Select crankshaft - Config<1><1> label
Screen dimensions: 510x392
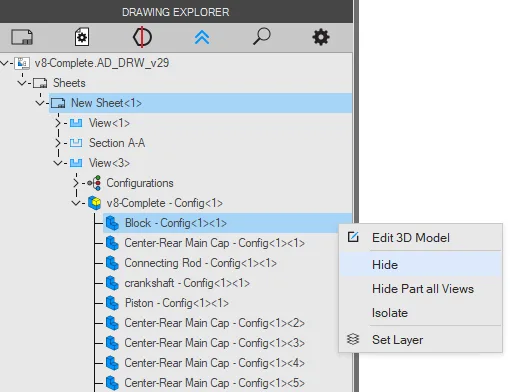tap(187, 283)
